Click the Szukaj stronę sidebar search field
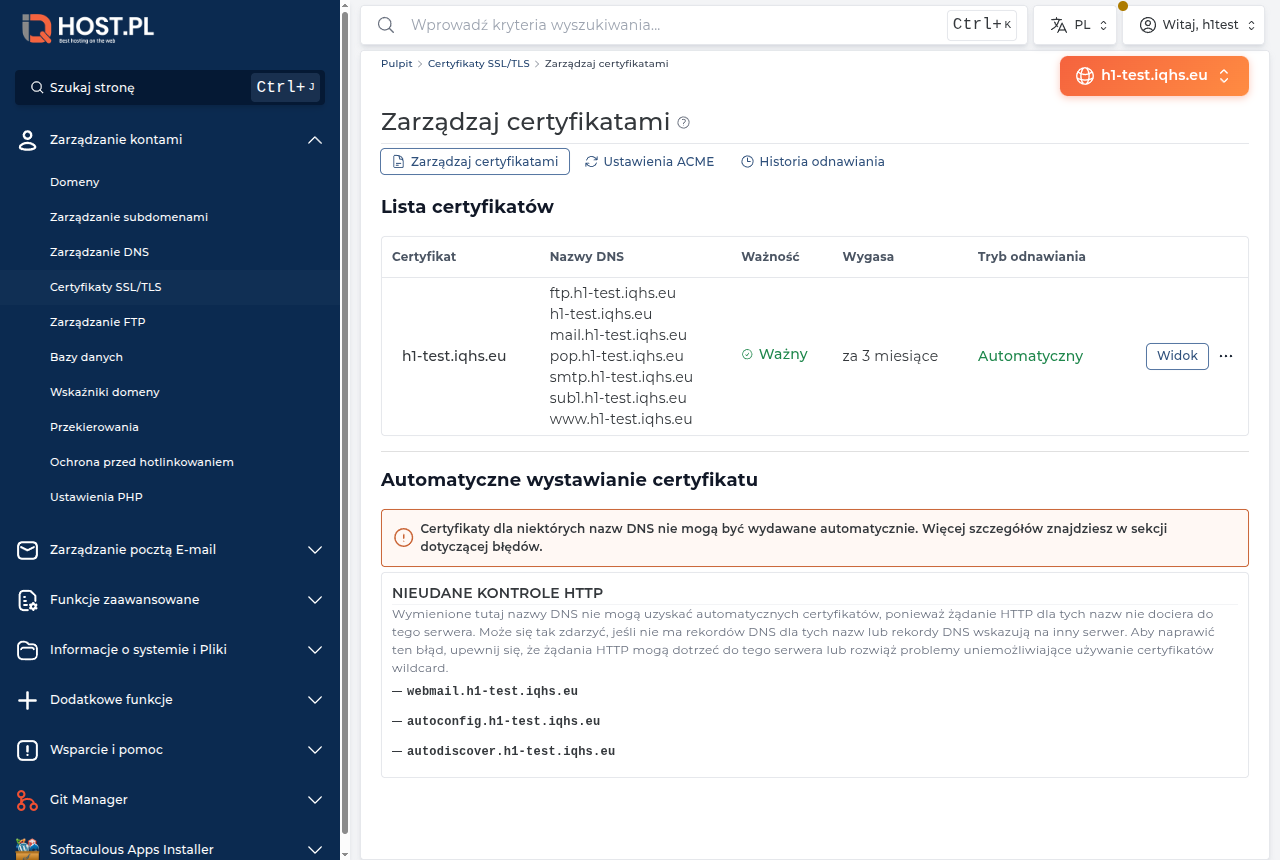1280x860 pixels. pyautogui.click(x=170, y=87)
